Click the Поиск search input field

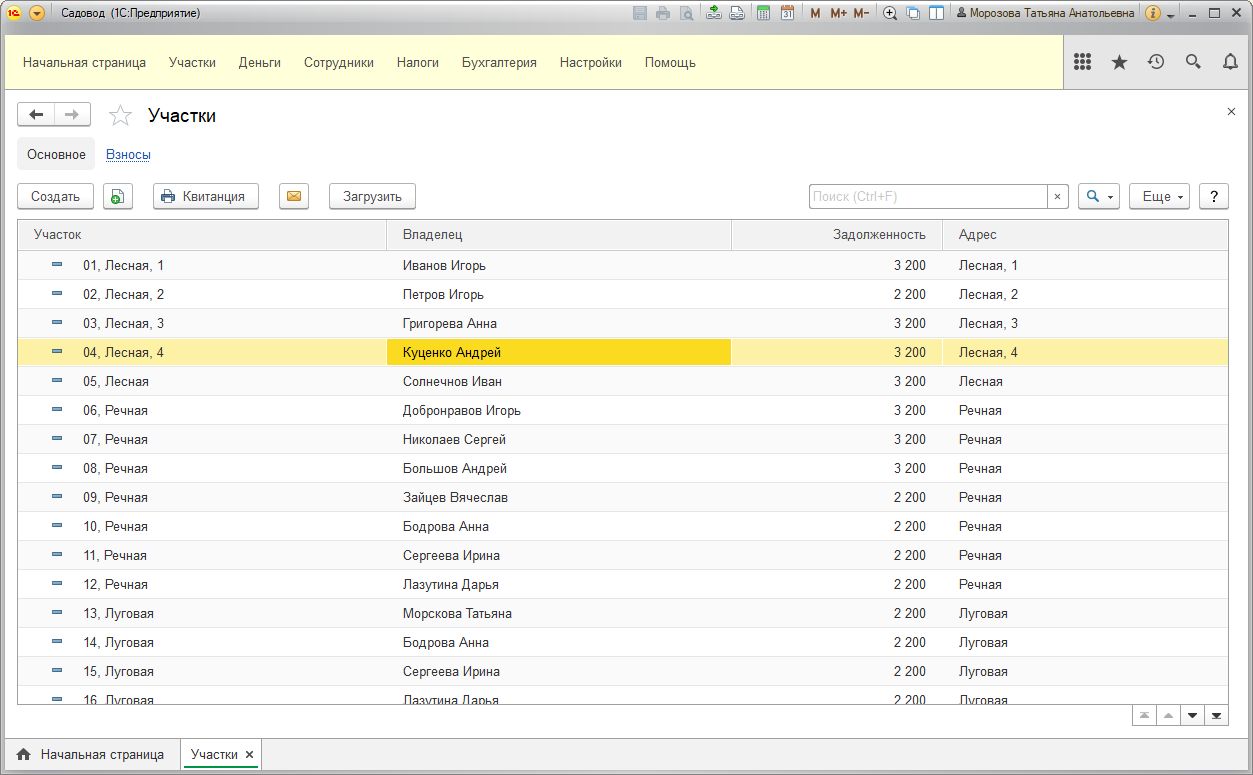click(927, 196)
